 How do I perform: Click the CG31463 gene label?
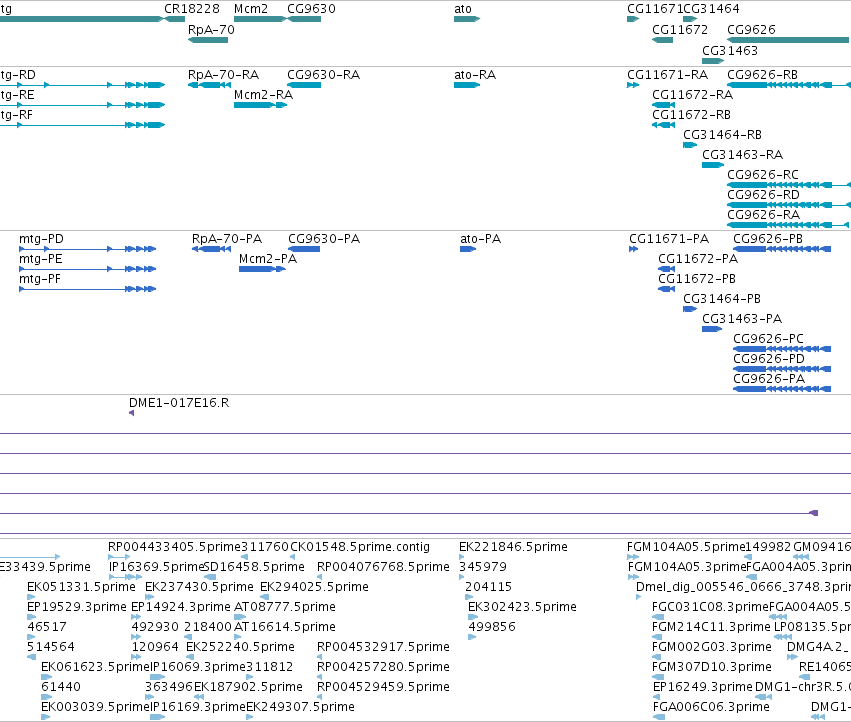tap(729, 50)
